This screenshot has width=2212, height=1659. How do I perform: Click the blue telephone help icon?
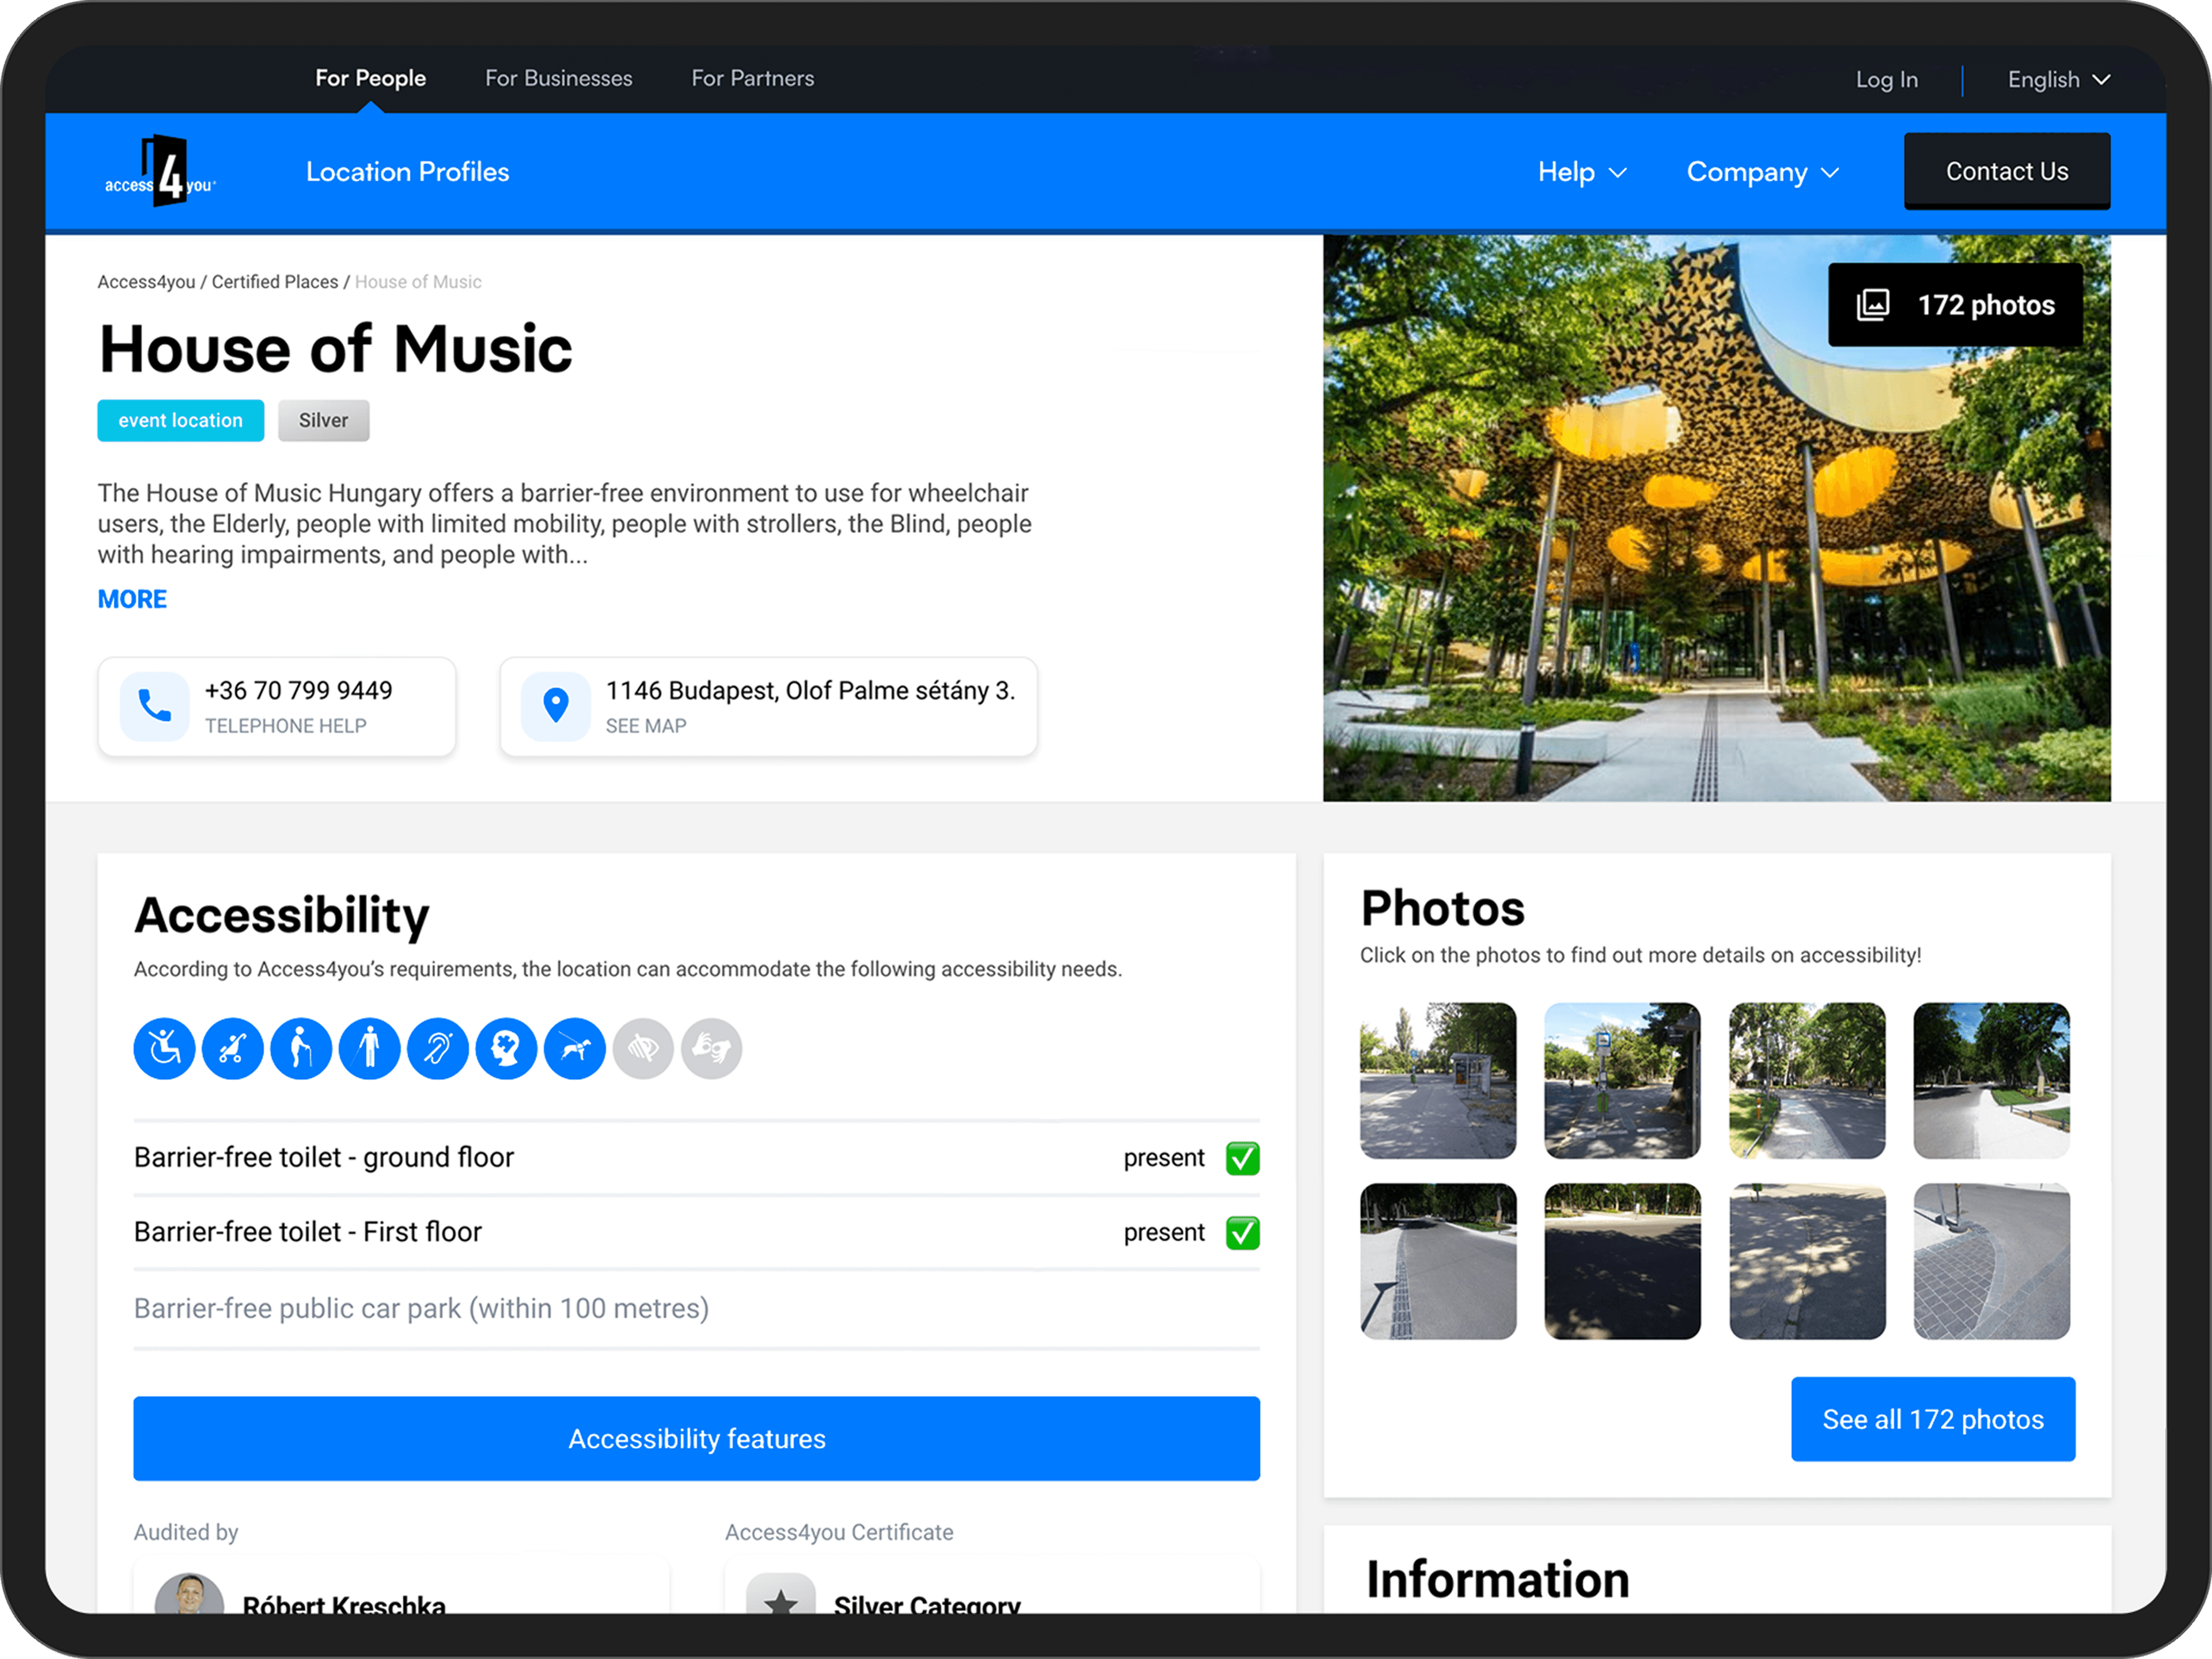click(x=154, y=706)
